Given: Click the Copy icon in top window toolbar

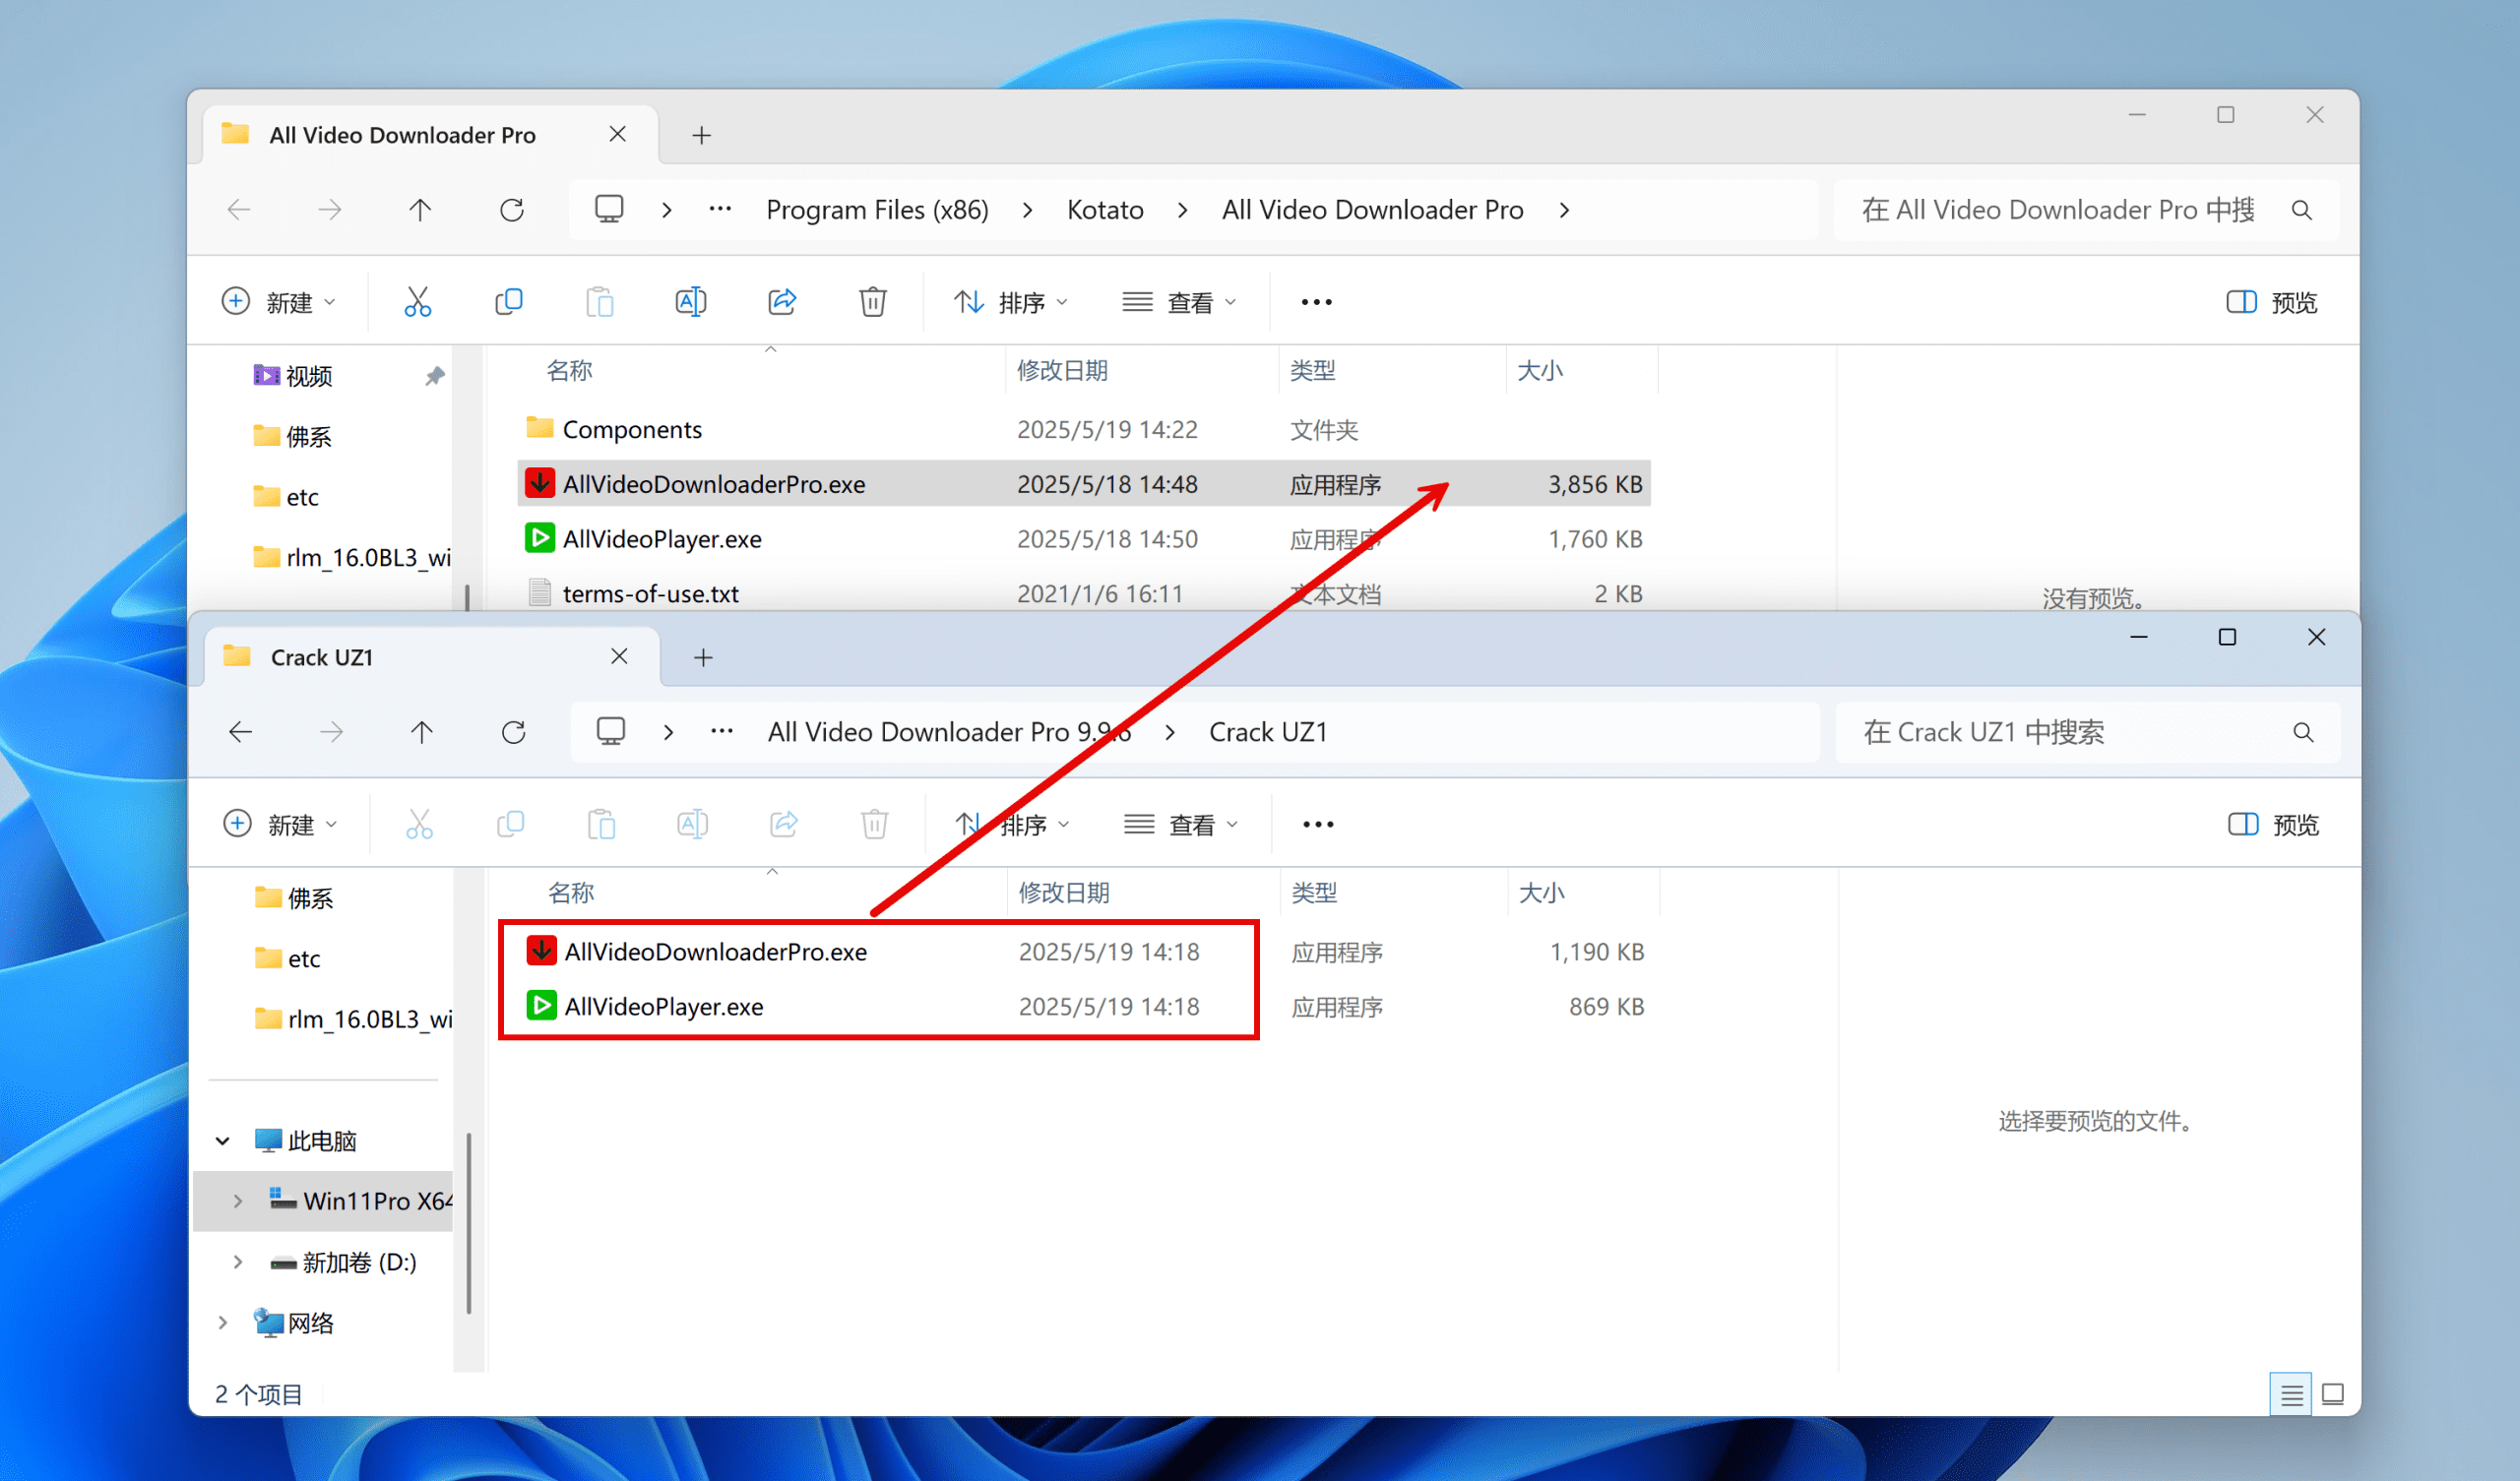Looking at the screenshot, I should pos(508,301).
